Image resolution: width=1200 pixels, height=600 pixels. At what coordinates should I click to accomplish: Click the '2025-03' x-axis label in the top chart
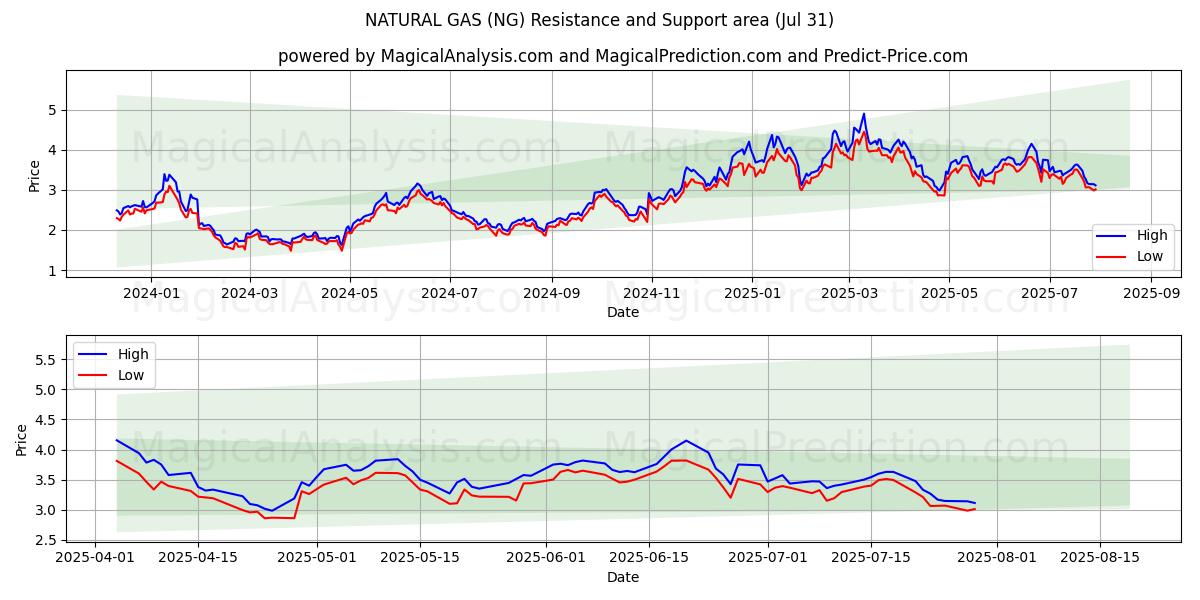848,294
